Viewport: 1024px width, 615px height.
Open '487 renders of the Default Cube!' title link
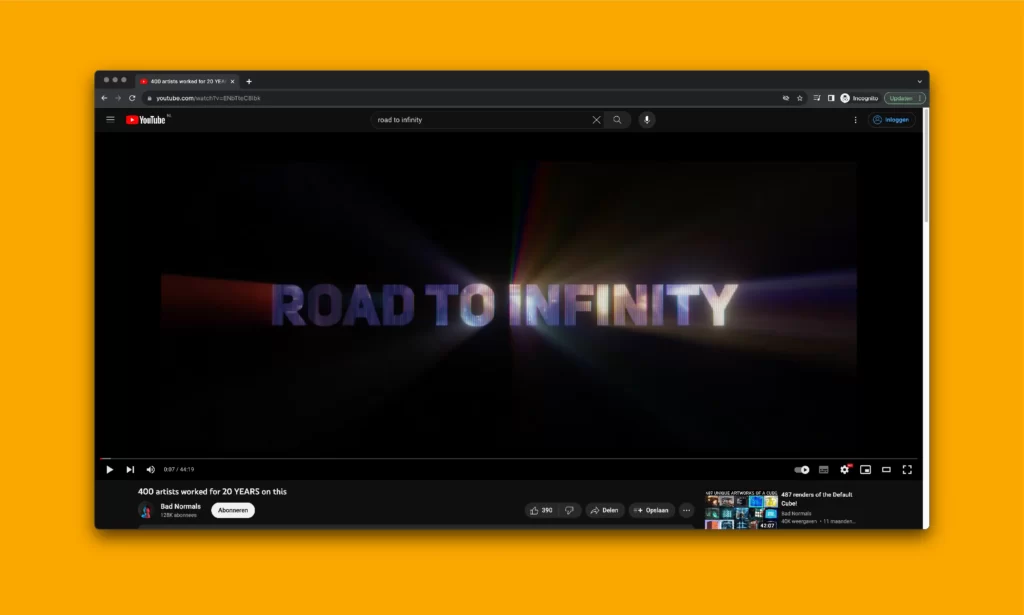coord(816,499)
